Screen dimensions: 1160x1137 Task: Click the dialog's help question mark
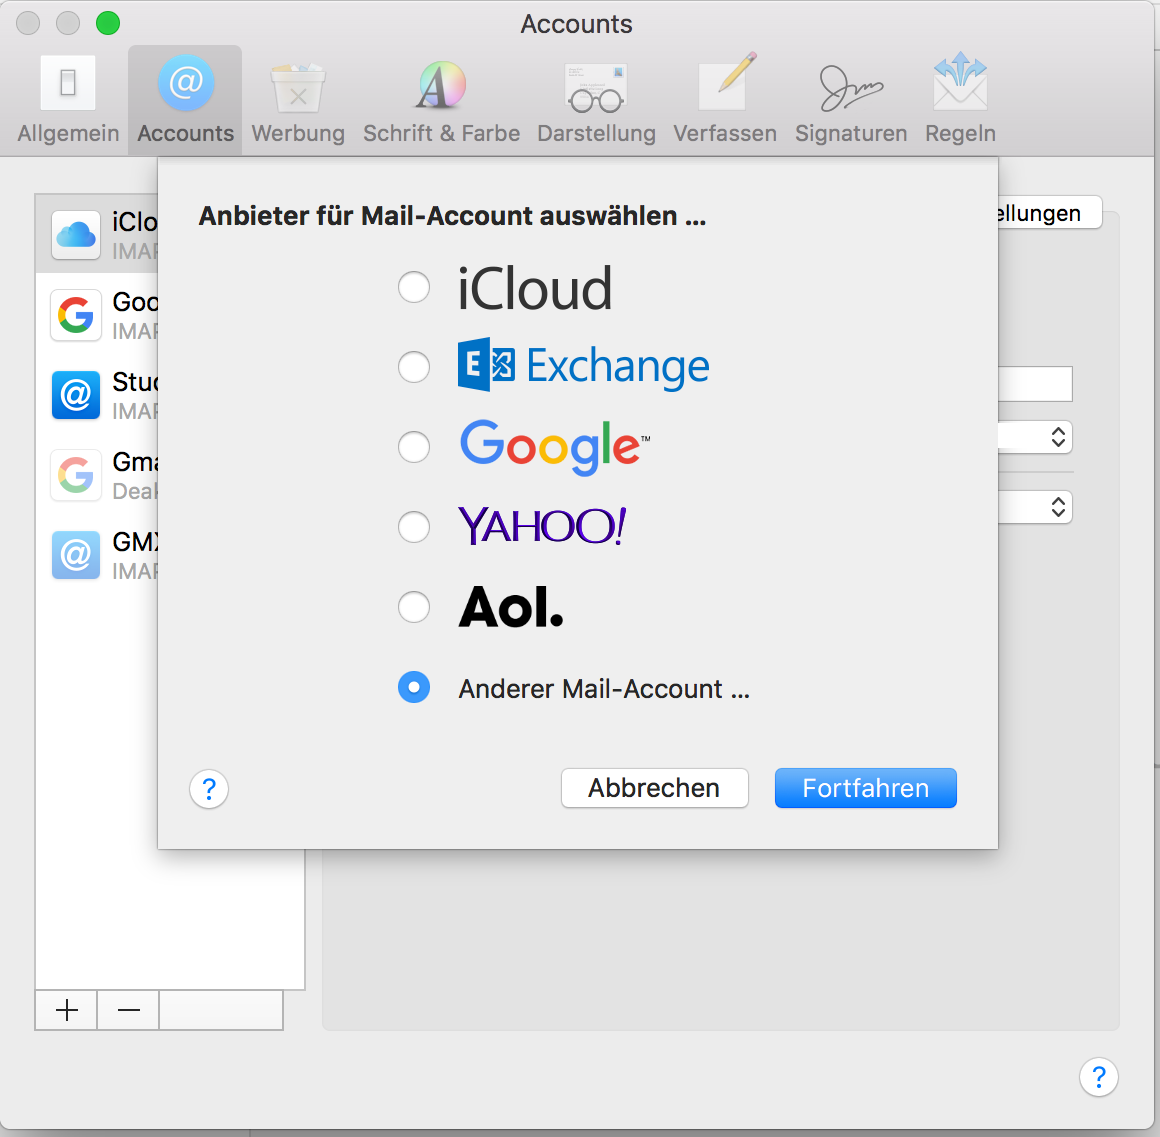pyautogui.click(x=209, y=790)
